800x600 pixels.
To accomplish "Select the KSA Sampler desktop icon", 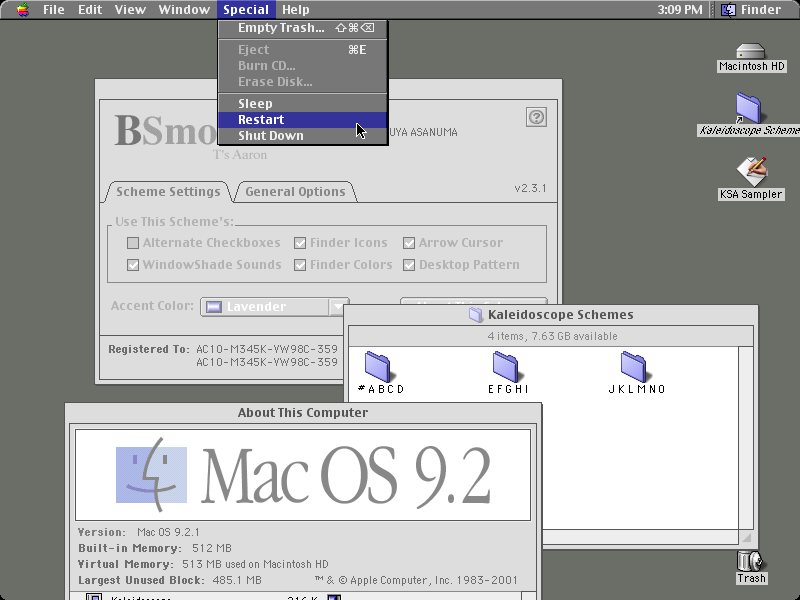I will point(752,172).
